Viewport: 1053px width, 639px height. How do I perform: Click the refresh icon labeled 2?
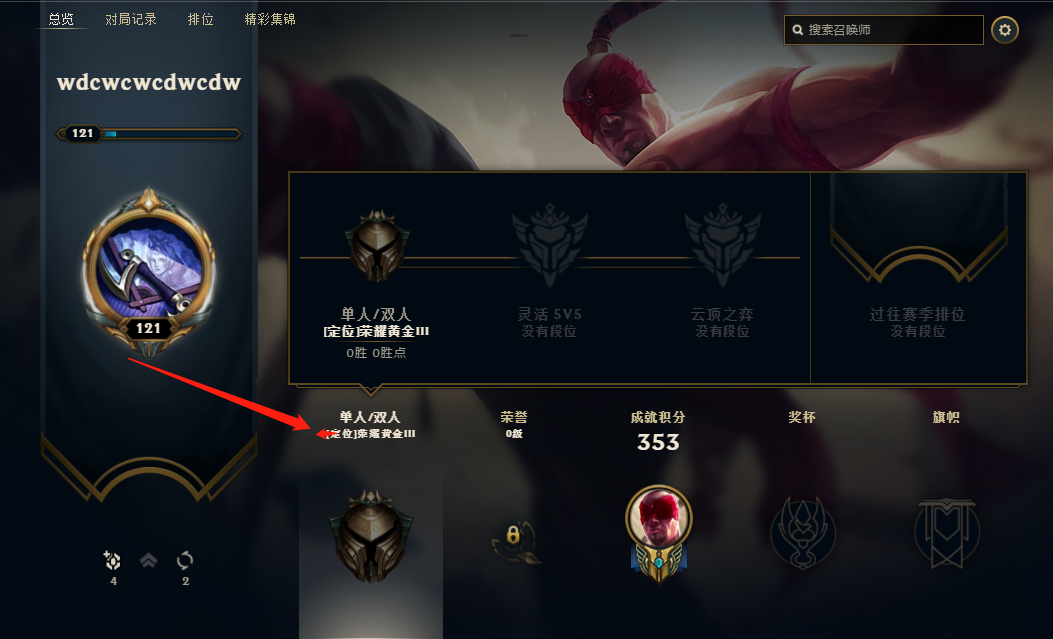[185, 560]
